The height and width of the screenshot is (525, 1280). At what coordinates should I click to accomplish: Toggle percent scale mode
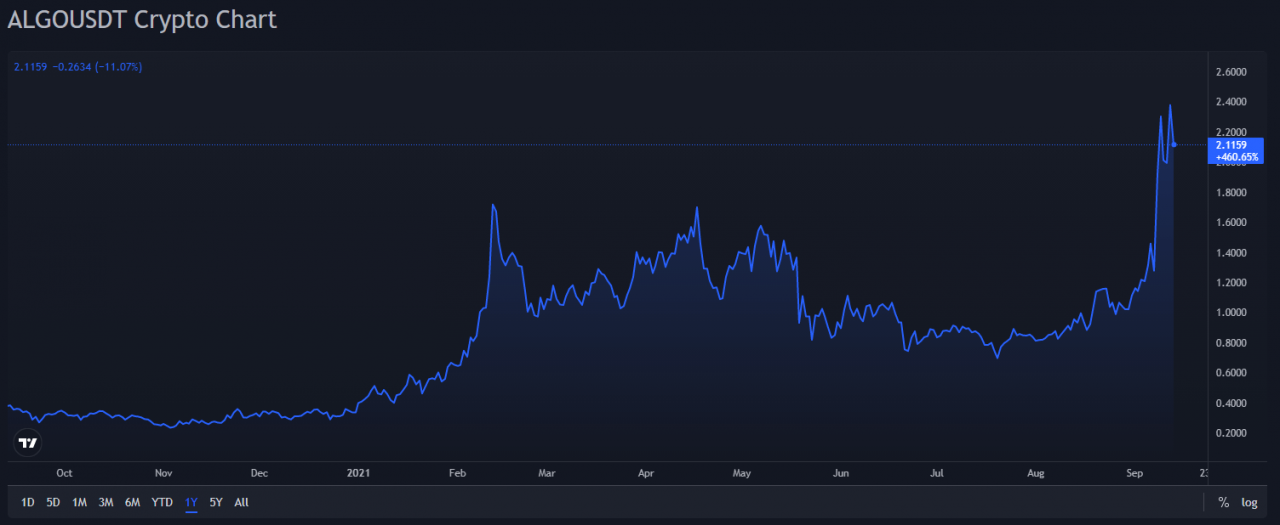point(1223,502)
